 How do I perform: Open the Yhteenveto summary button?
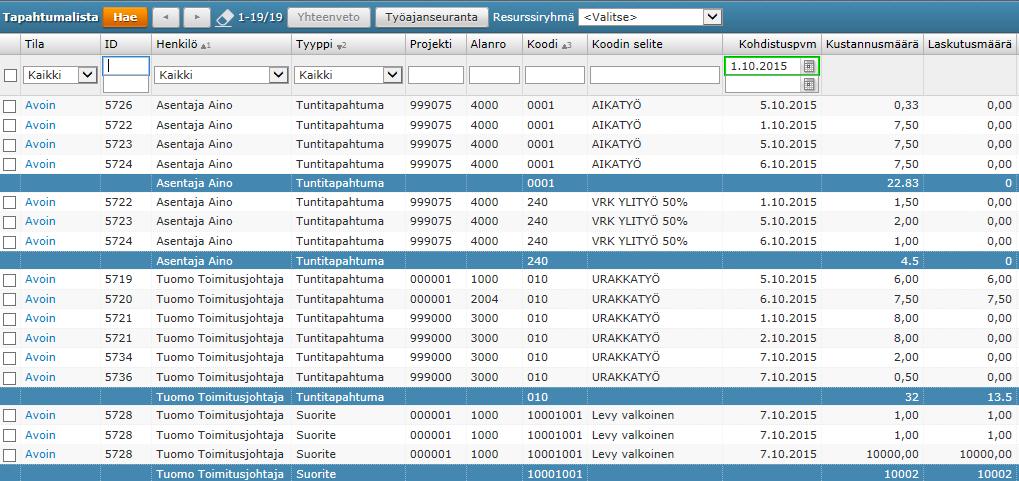[x=329, y=18]
